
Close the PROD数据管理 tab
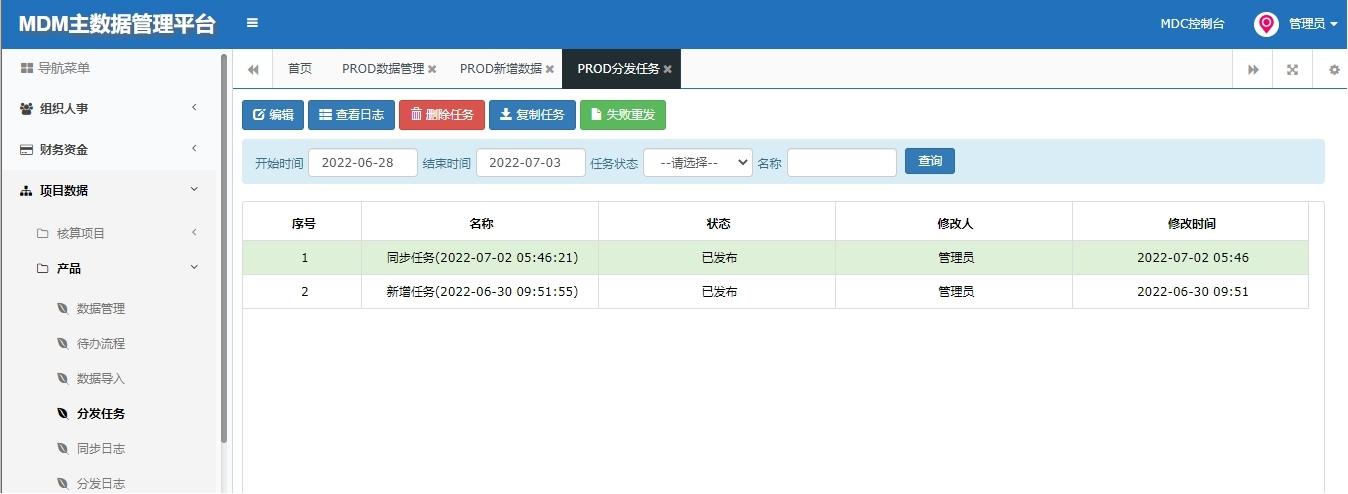432,69
